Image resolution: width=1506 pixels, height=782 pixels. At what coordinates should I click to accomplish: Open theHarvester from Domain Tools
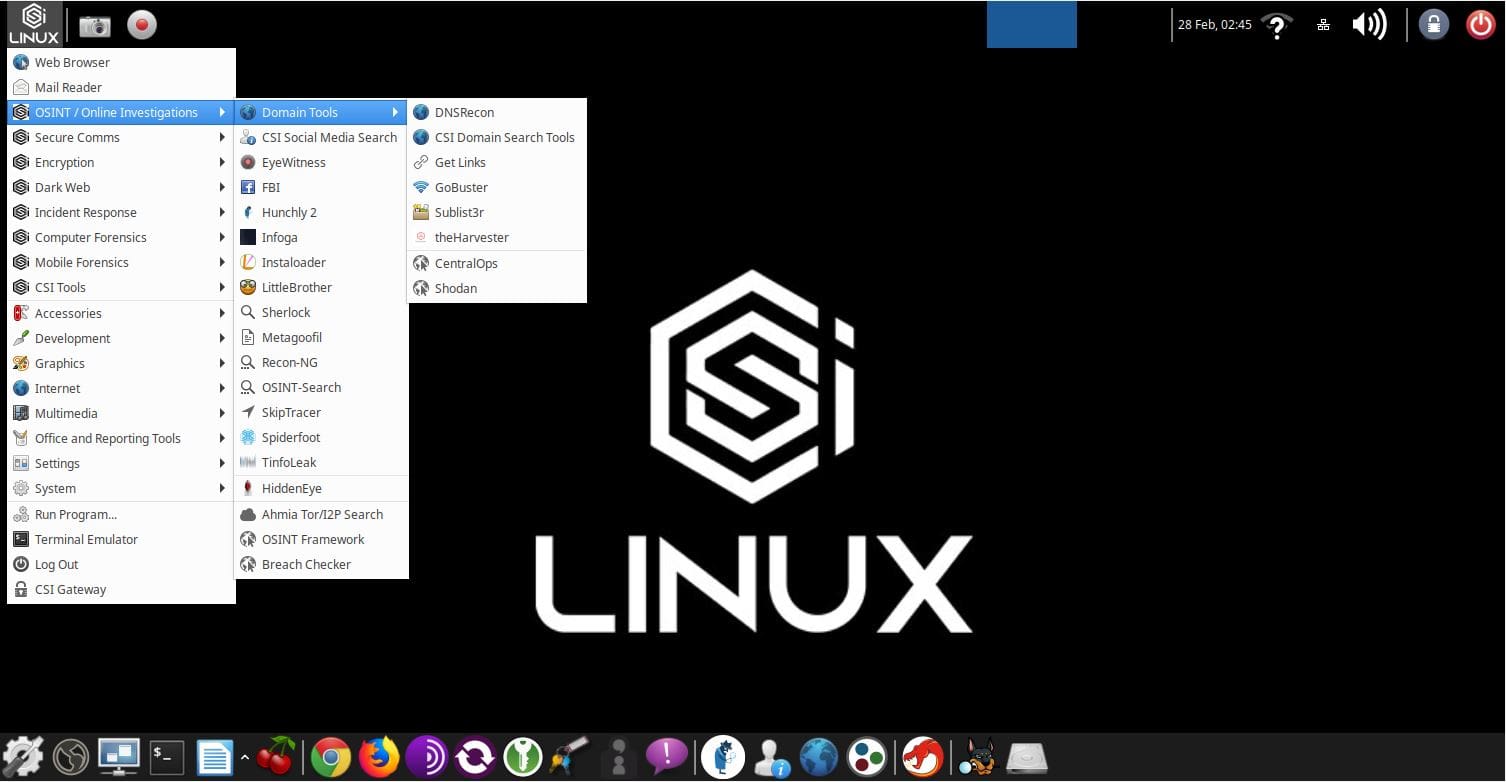tap(471, 237)
